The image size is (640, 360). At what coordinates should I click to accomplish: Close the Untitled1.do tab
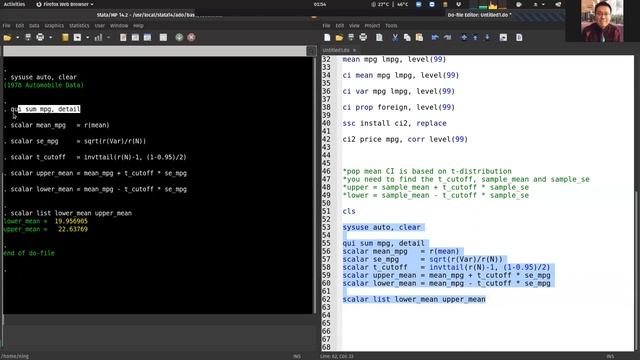(x=354, y=50)
